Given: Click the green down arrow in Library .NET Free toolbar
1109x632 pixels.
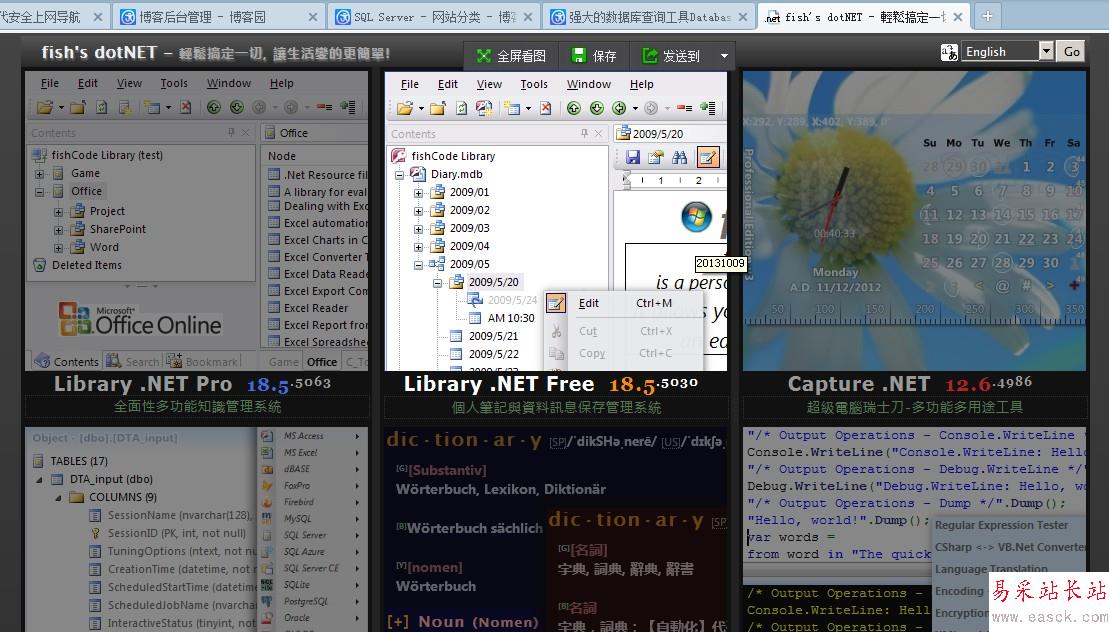Looking at the screenshot, I should [597, 108].
